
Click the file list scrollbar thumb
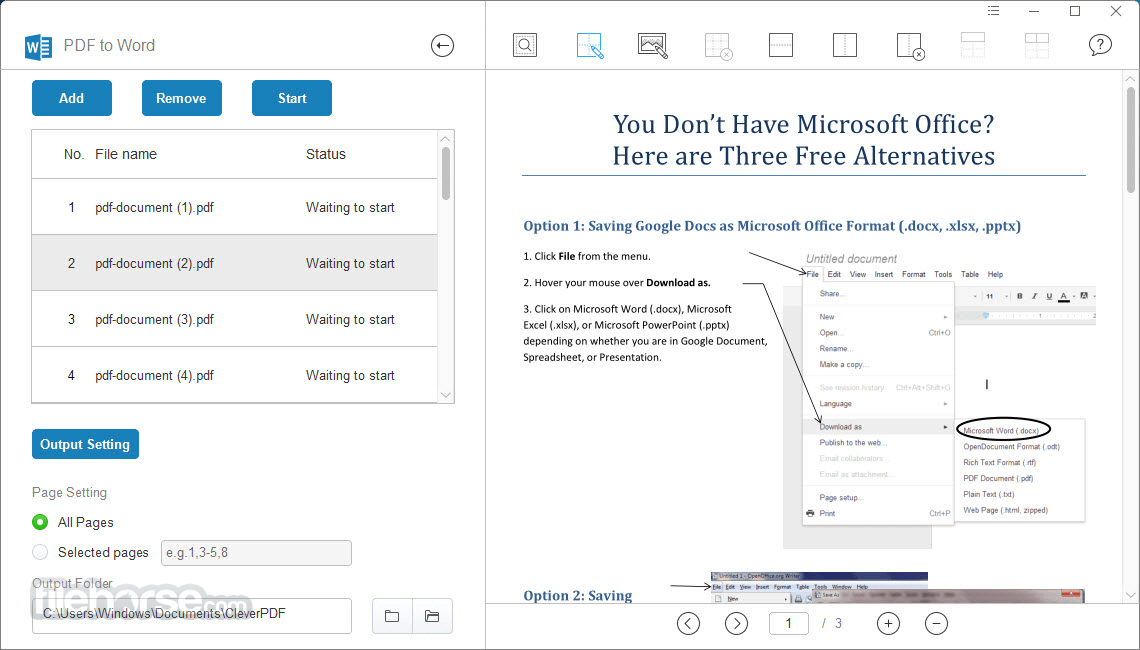pyautogui.click(x=446, y=173)
